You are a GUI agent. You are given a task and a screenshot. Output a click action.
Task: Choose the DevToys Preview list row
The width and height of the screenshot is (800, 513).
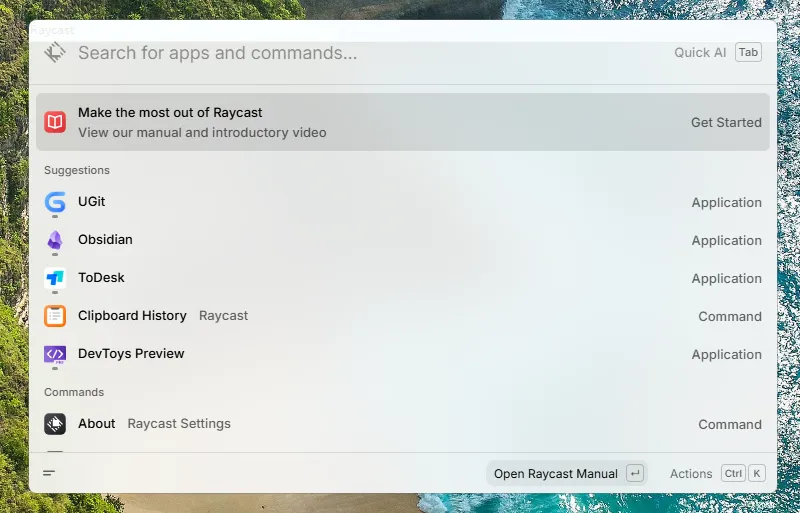click(x=400, y=354)
